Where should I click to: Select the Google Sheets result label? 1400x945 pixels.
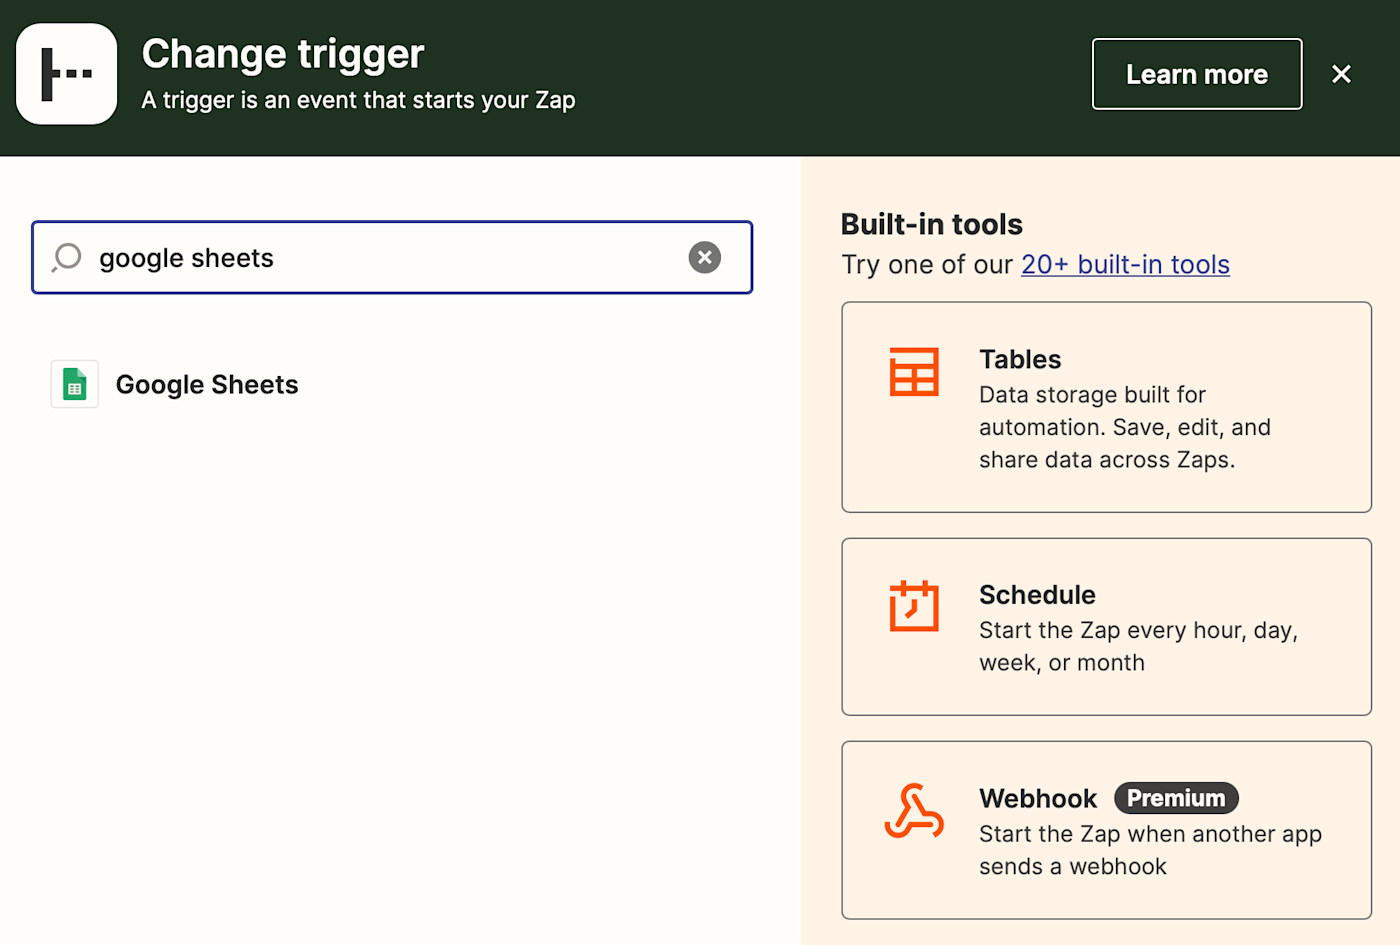[x=207, y=385]
